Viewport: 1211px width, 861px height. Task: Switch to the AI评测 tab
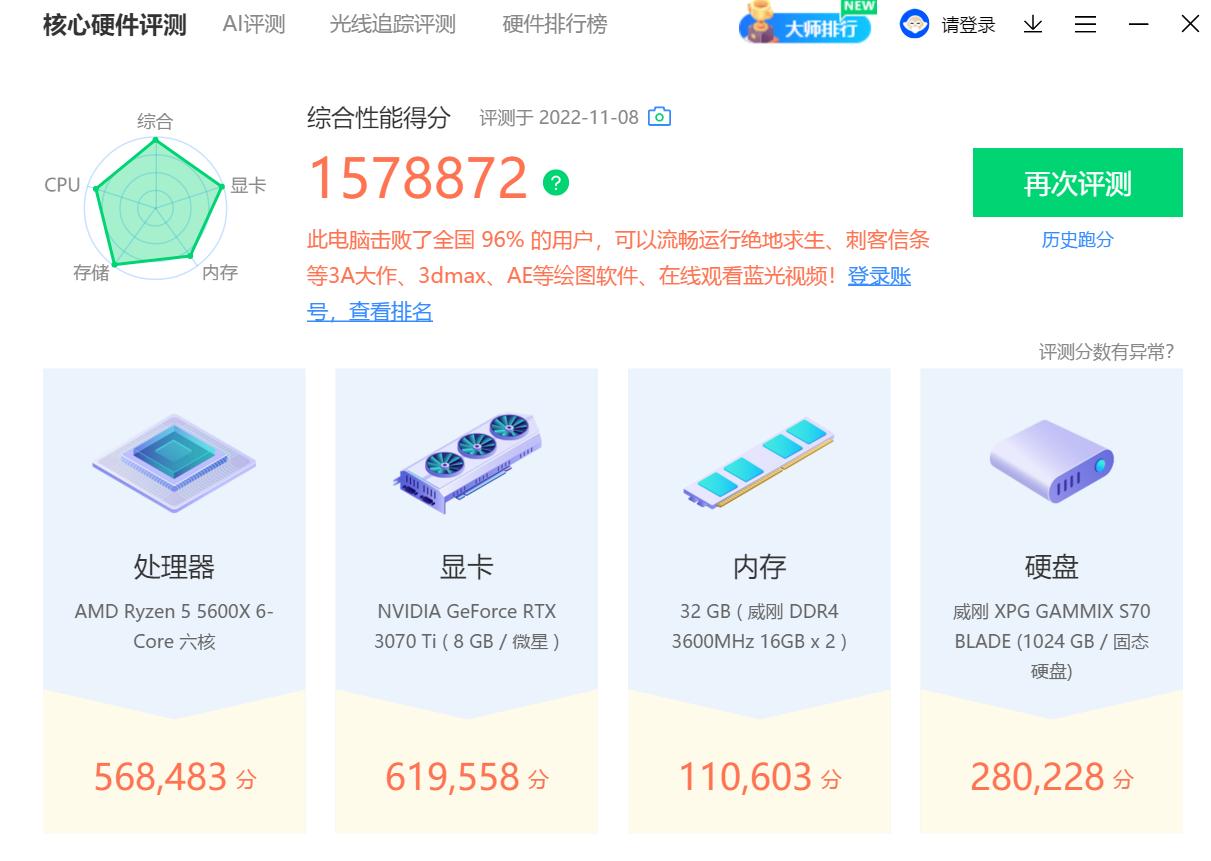pyautogui.click(x=254, y=24)
